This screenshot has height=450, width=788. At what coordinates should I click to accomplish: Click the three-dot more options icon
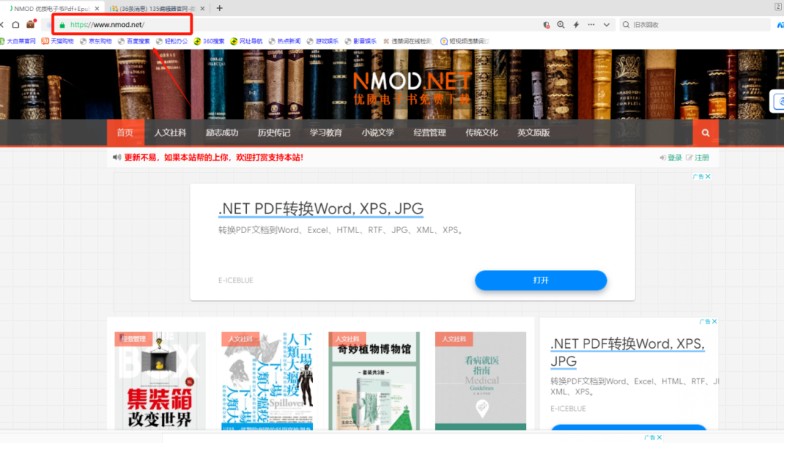coord(592,24)
